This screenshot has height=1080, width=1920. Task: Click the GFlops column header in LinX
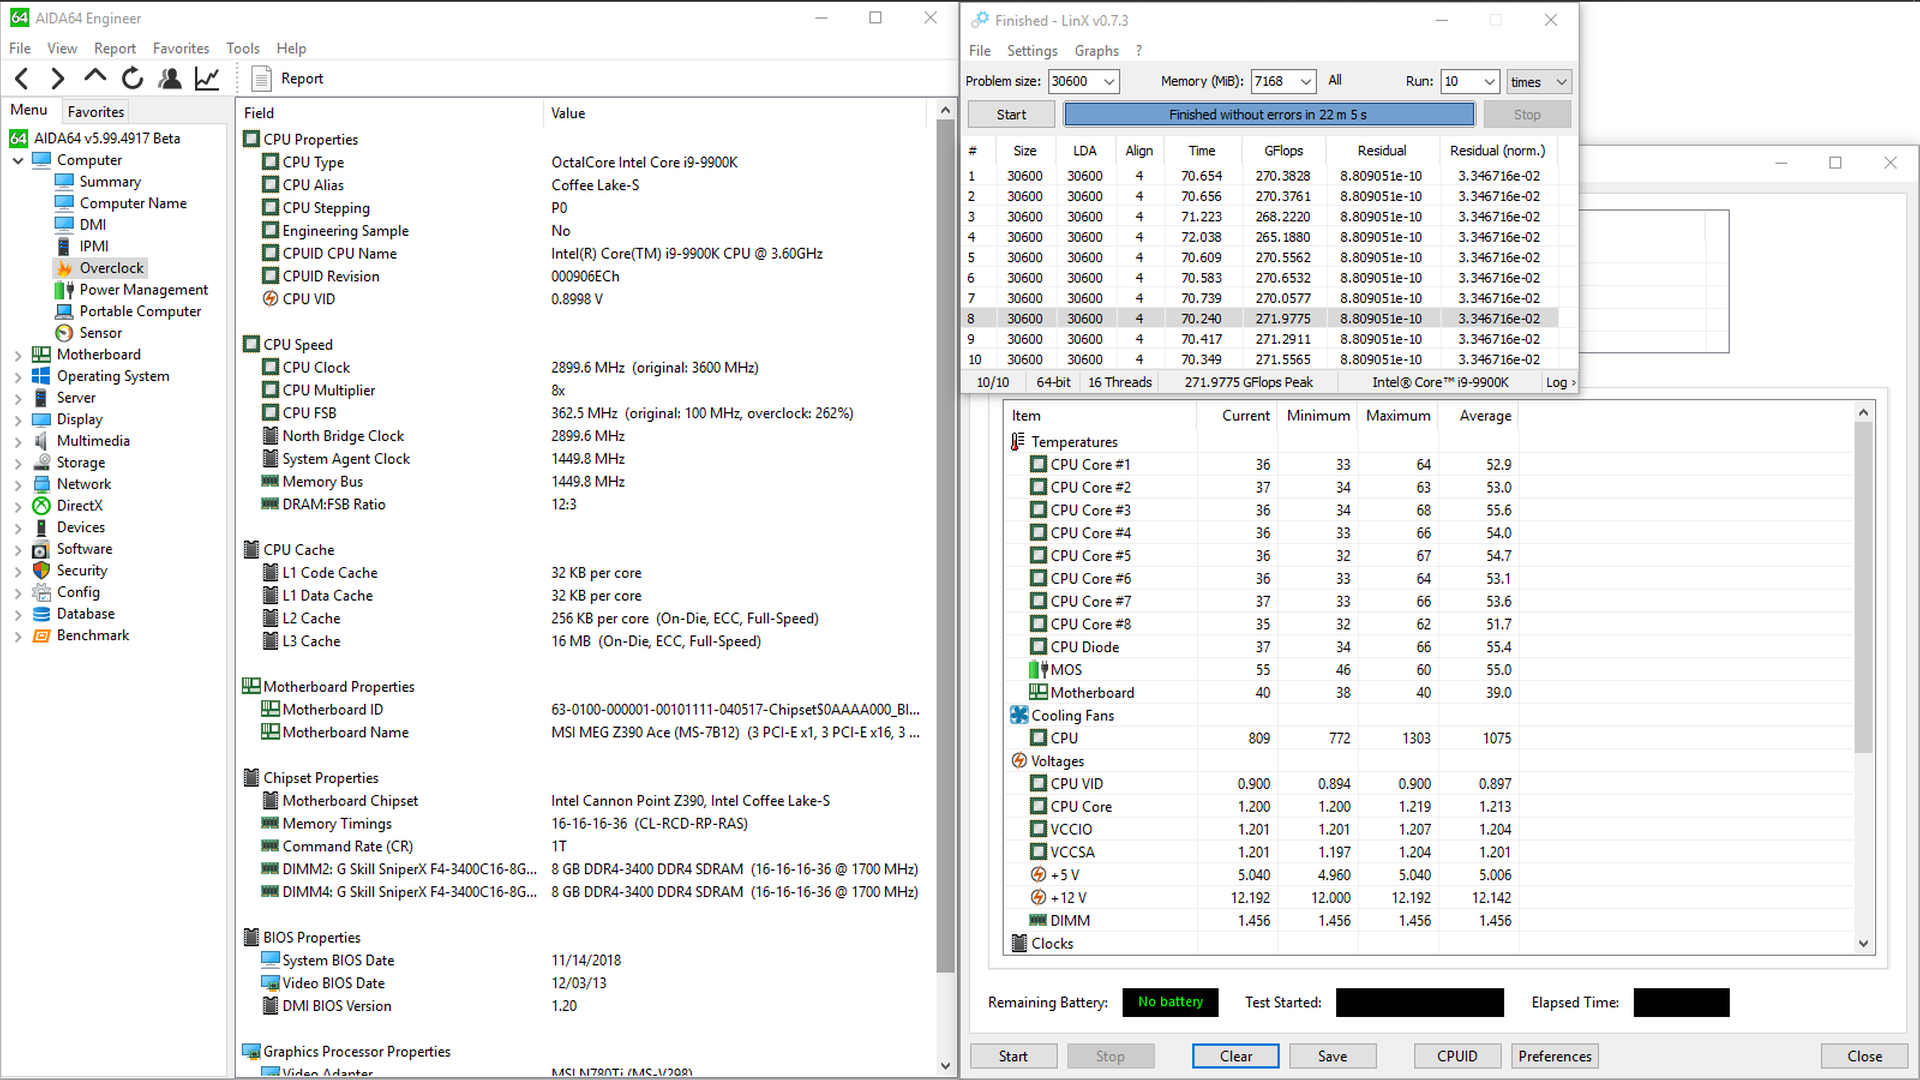pos(1283,151)
